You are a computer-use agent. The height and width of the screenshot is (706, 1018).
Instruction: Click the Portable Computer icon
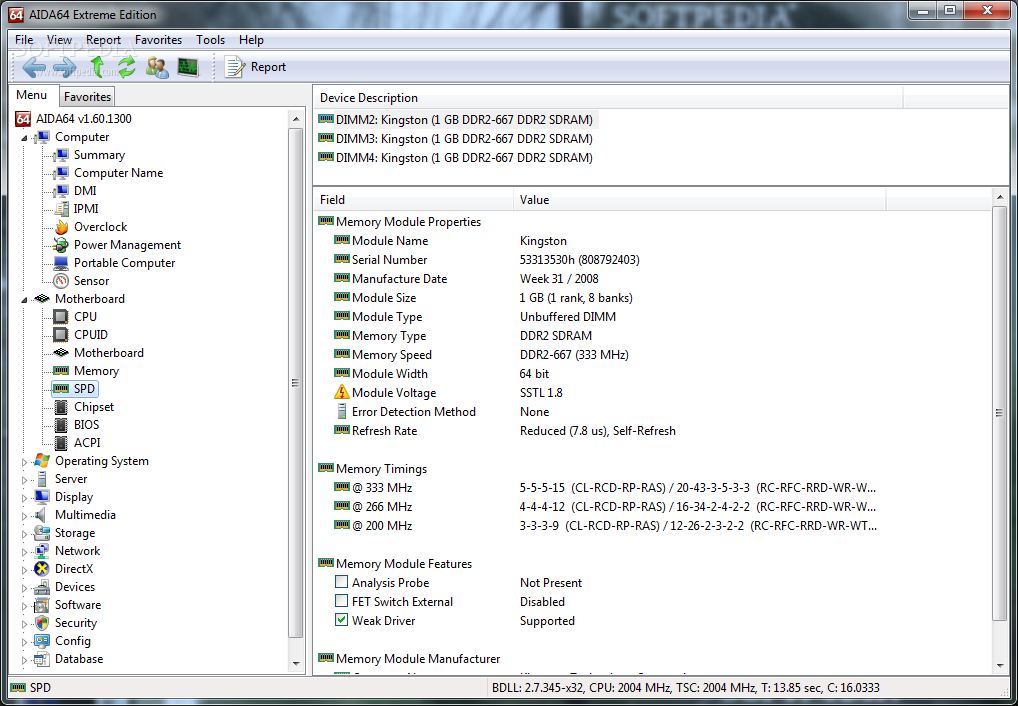pos(61,263)
